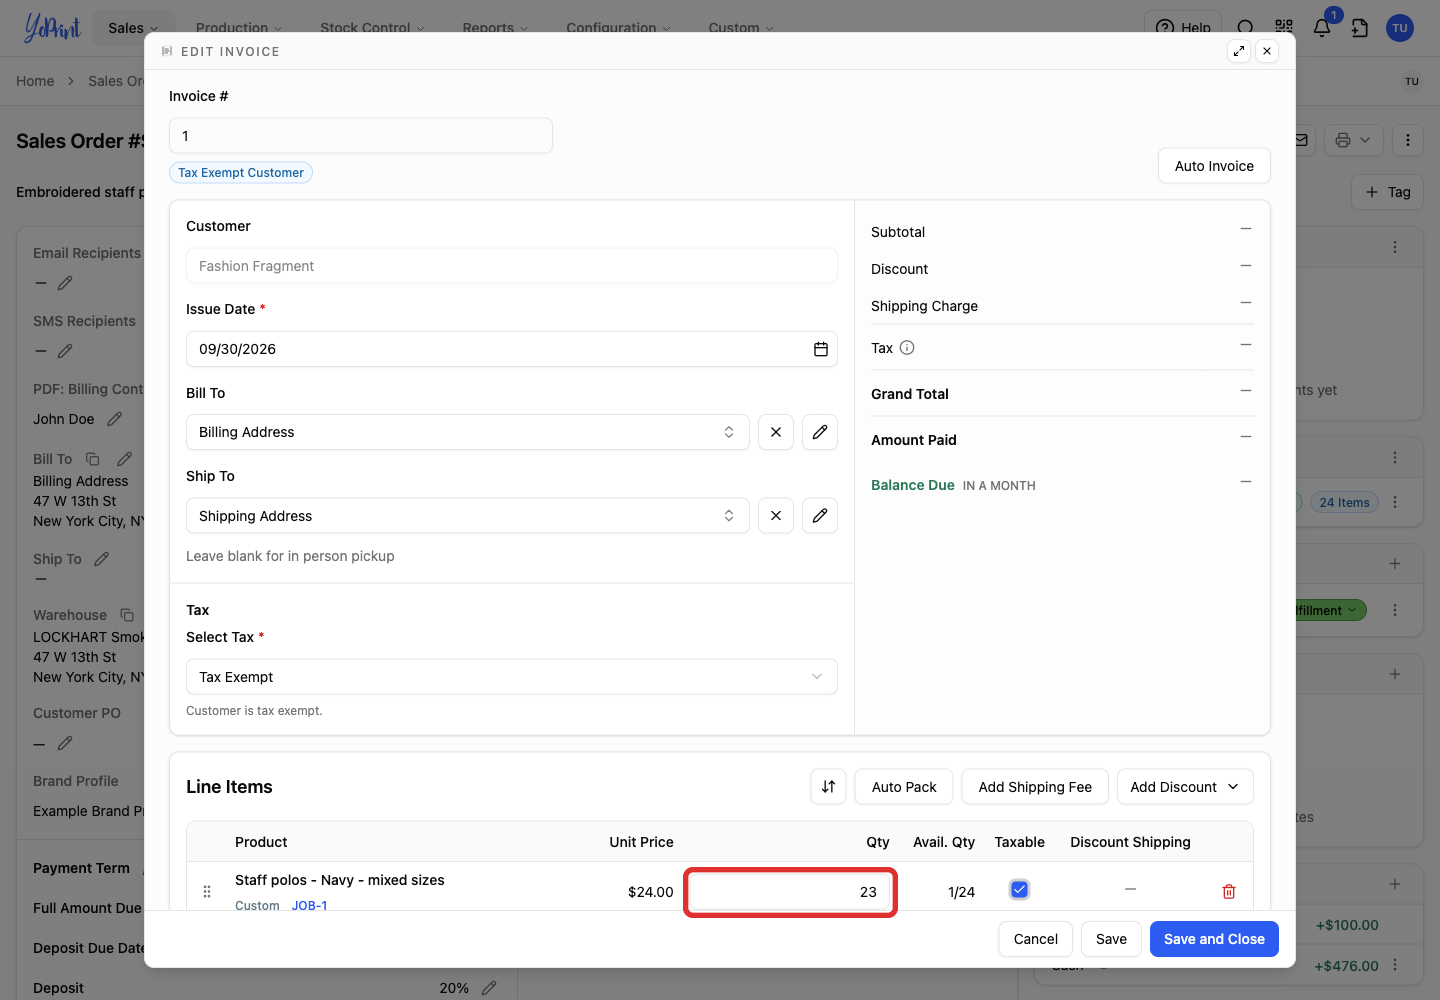The width and height of the screenshot is (1440, 1000).
Task: Expand the Edit Invoice dialog to fullscreen
Action: (1239, 51)
